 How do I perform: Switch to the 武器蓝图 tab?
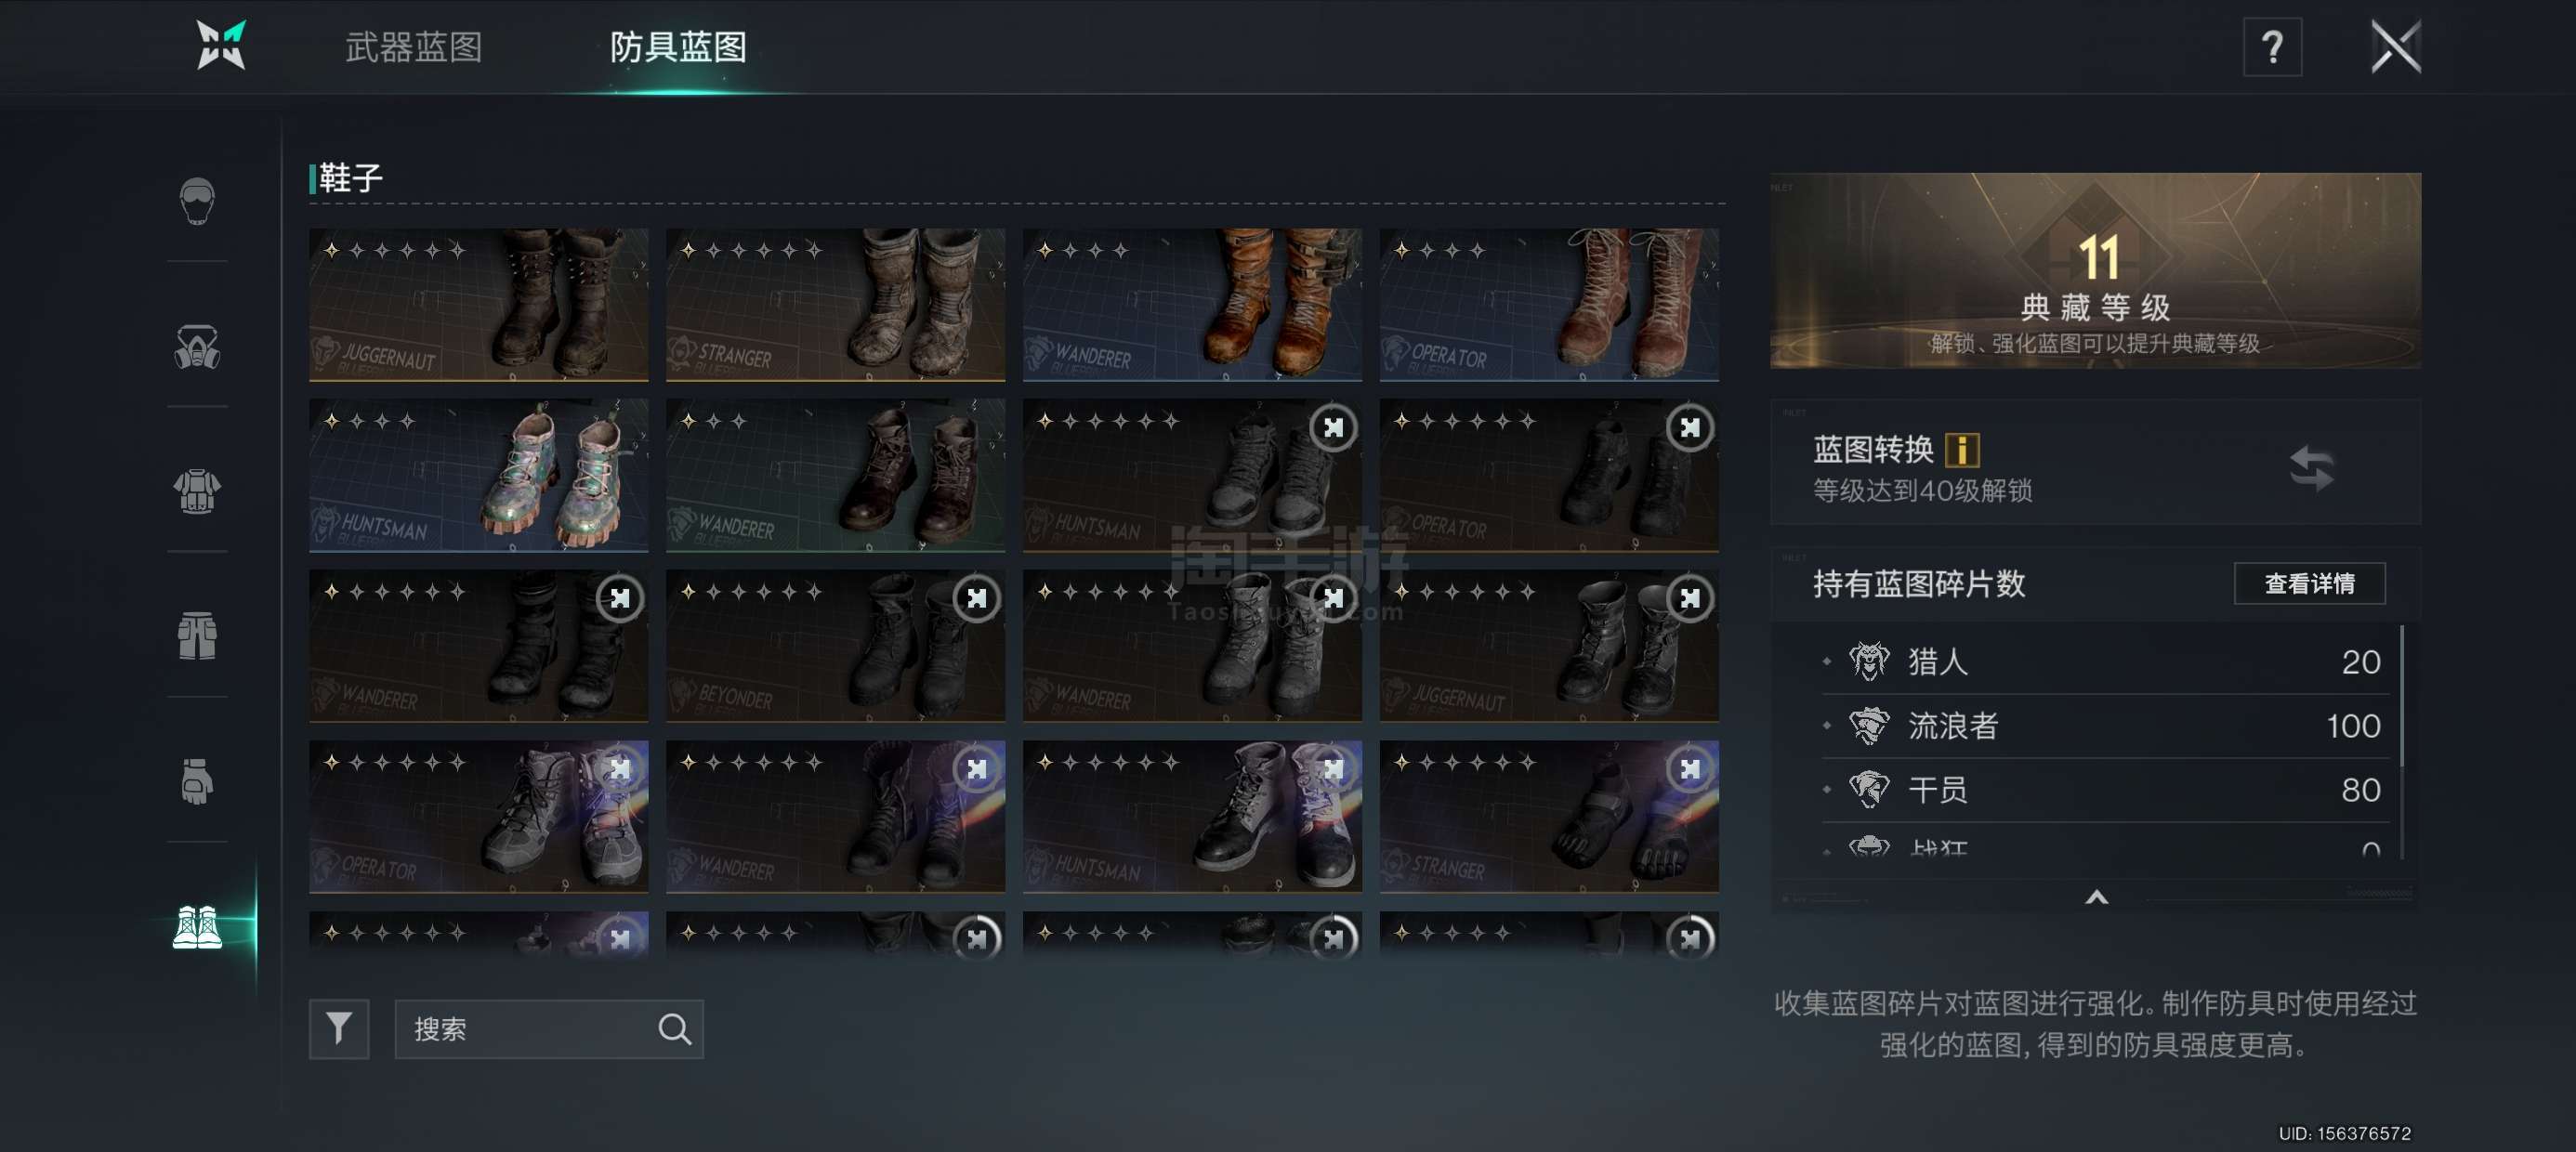click(413, 47)
